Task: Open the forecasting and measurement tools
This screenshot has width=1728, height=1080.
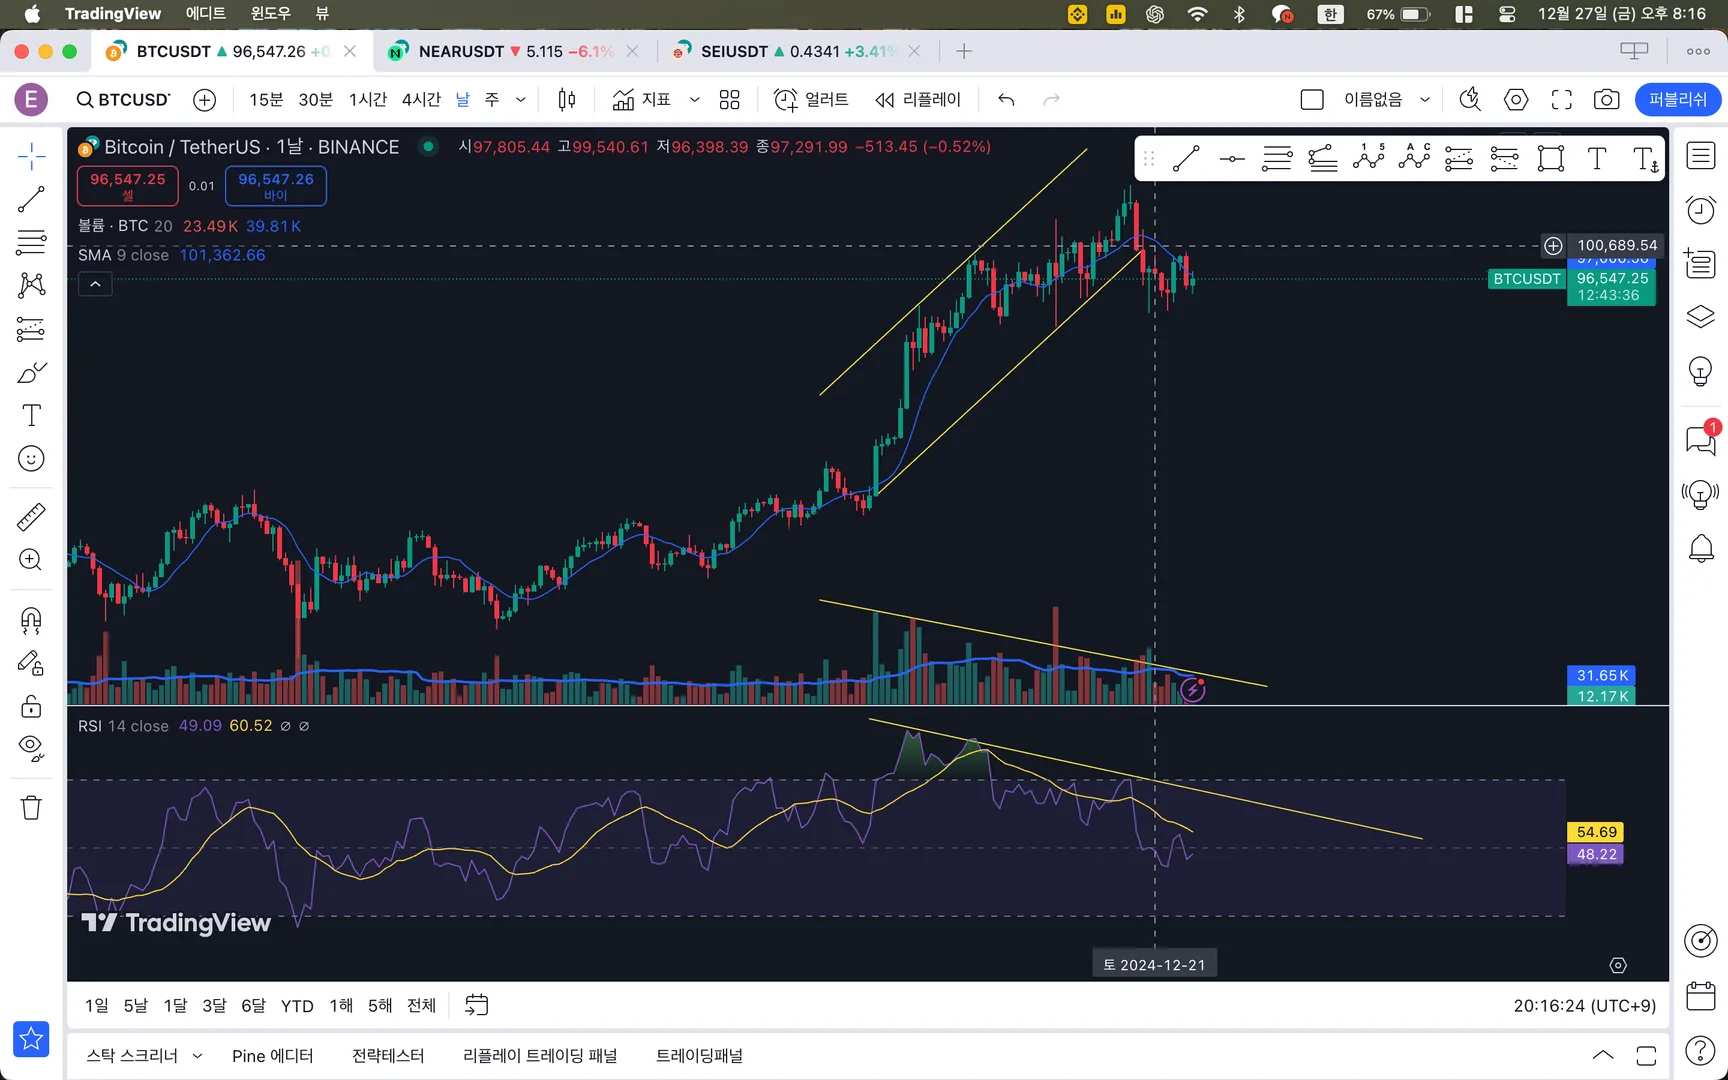Action: click(x=31, y=329)
